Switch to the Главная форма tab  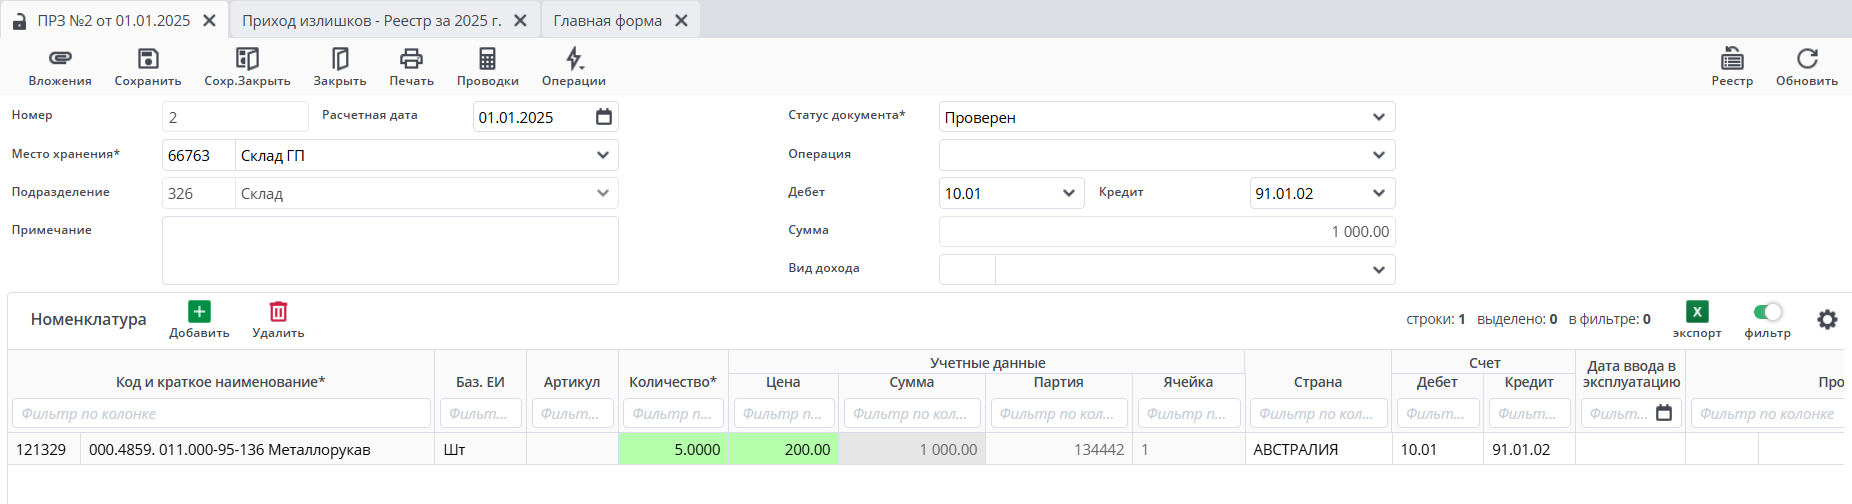pyautogui.click(x=607, y=21)
